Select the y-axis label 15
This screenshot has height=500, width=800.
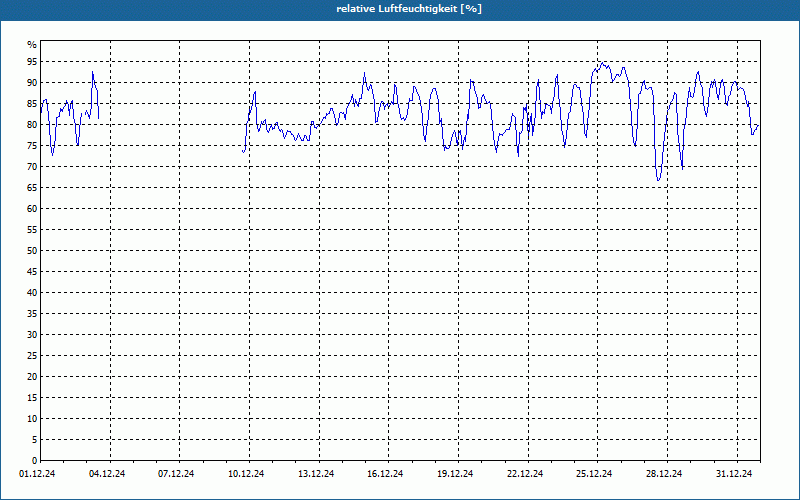(32, 397)
